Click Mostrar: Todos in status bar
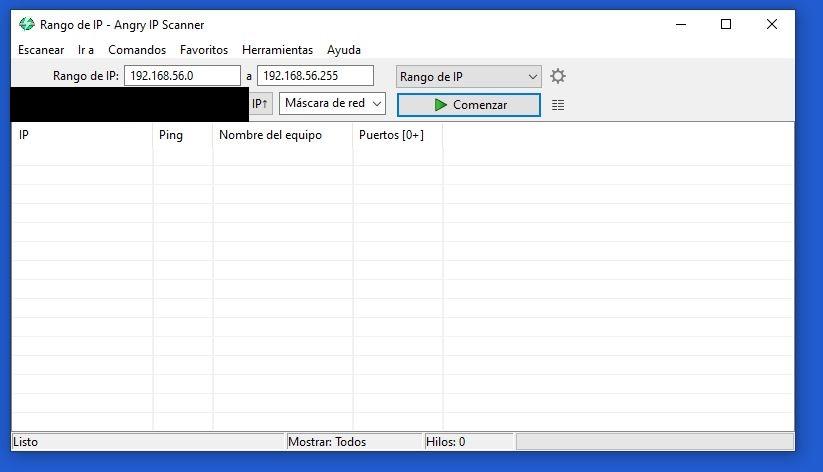 pyautogui.click(x=326, y=442)
